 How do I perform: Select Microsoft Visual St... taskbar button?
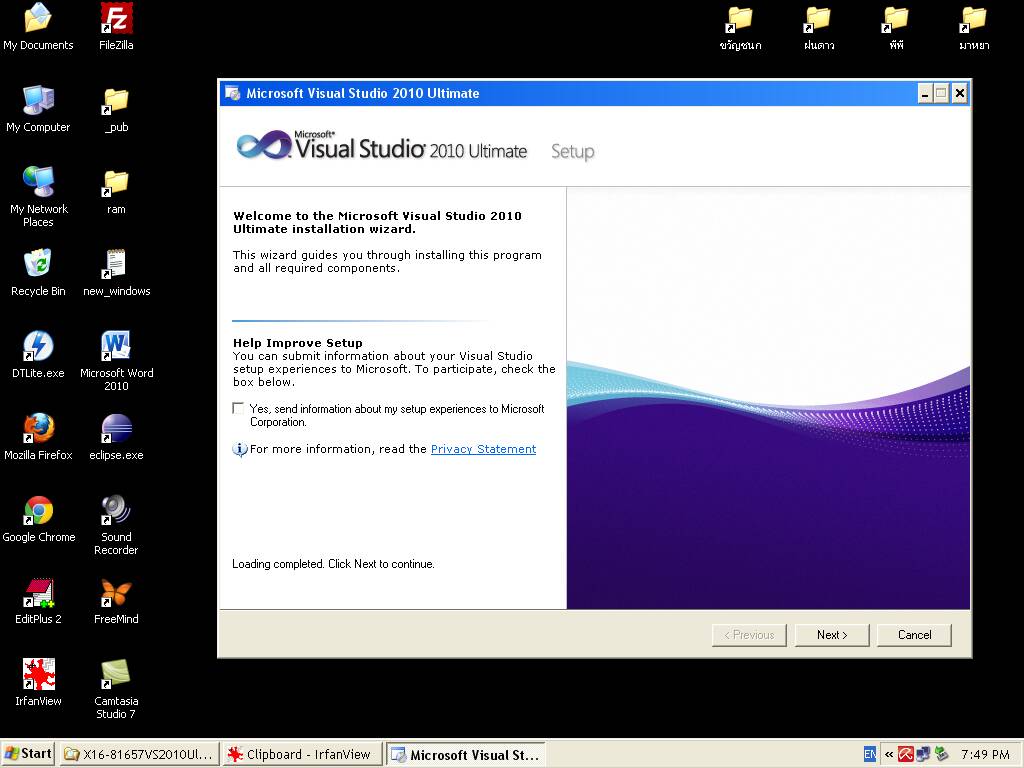[466, 754]
